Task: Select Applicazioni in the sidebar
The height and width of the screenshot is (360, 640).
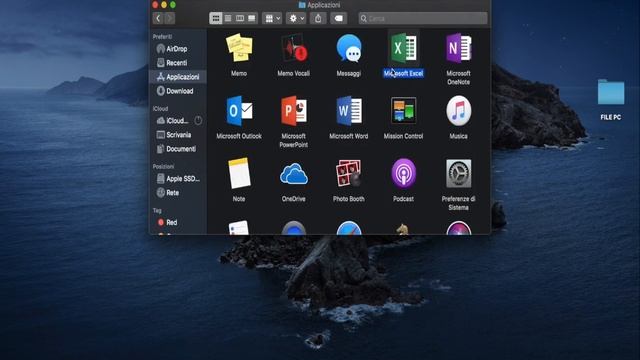Action: click(178, 77)
